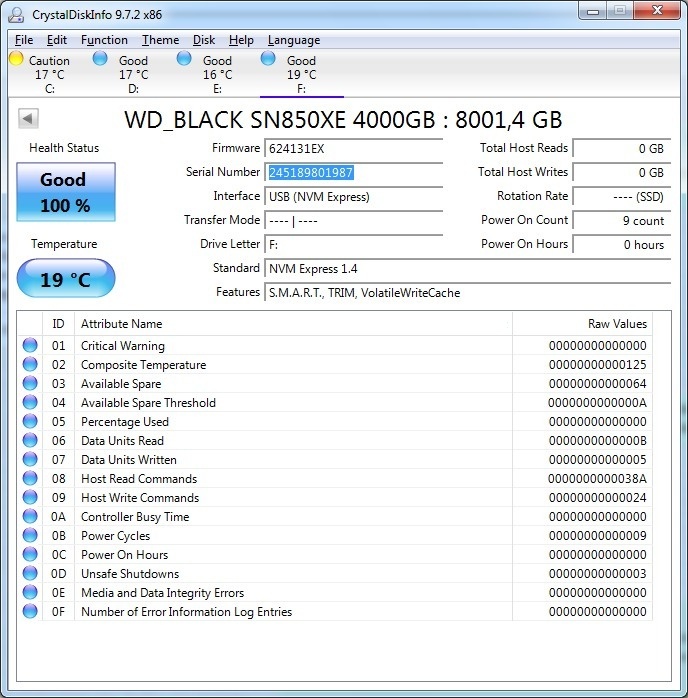Click the status dot for Power On Hours row 0C
The width and height of the screenshot is (688, 698).
[x=30, y=554]
